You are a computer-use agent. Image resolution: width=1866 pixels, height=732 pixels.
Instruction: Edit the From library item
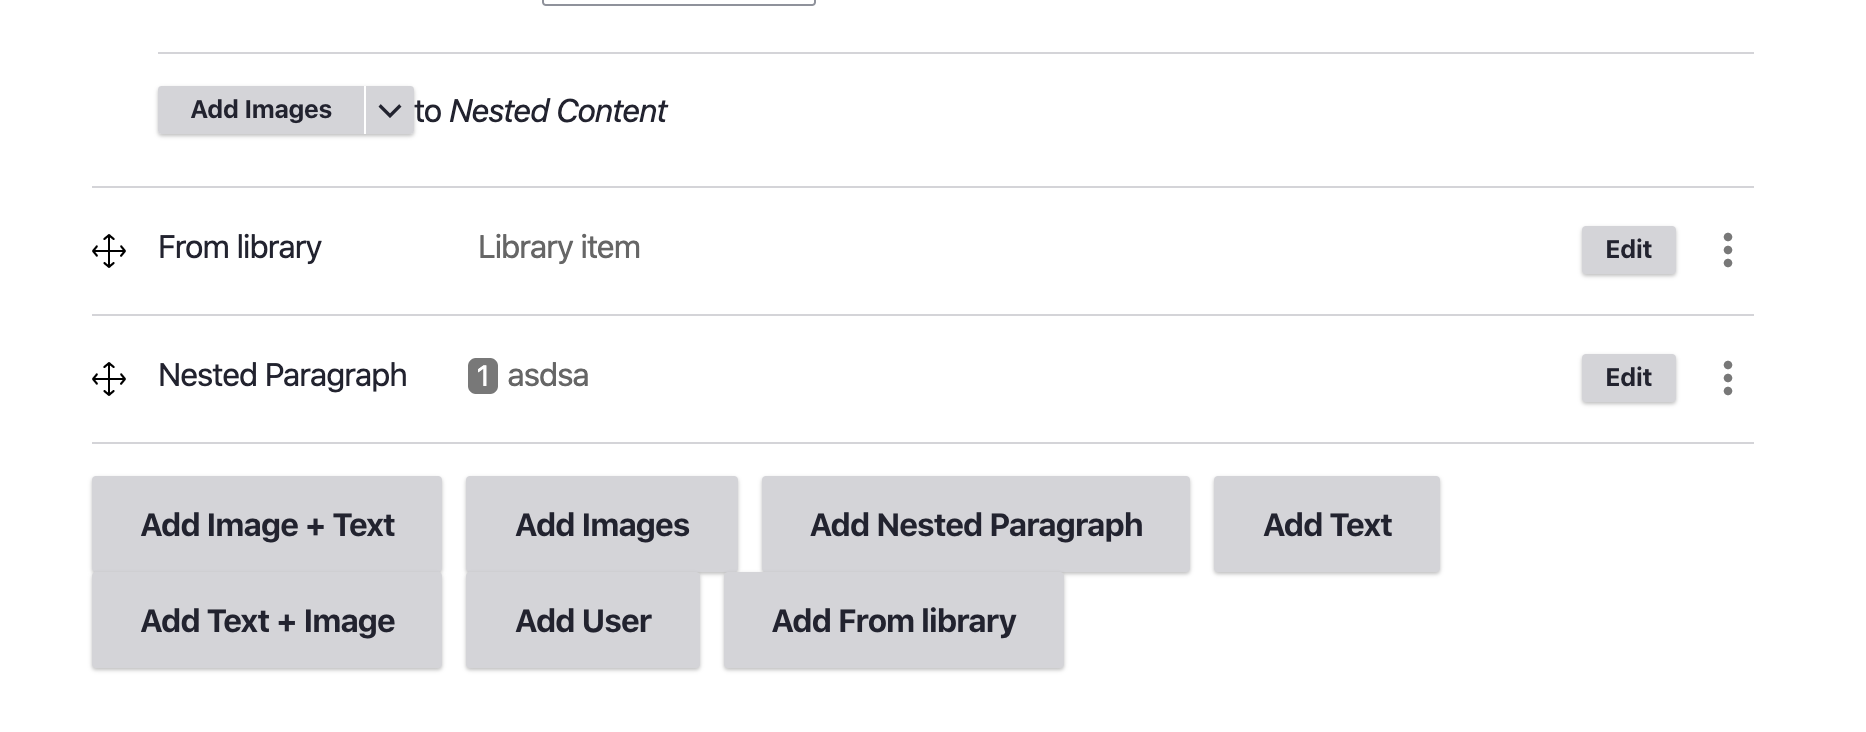1627,250
